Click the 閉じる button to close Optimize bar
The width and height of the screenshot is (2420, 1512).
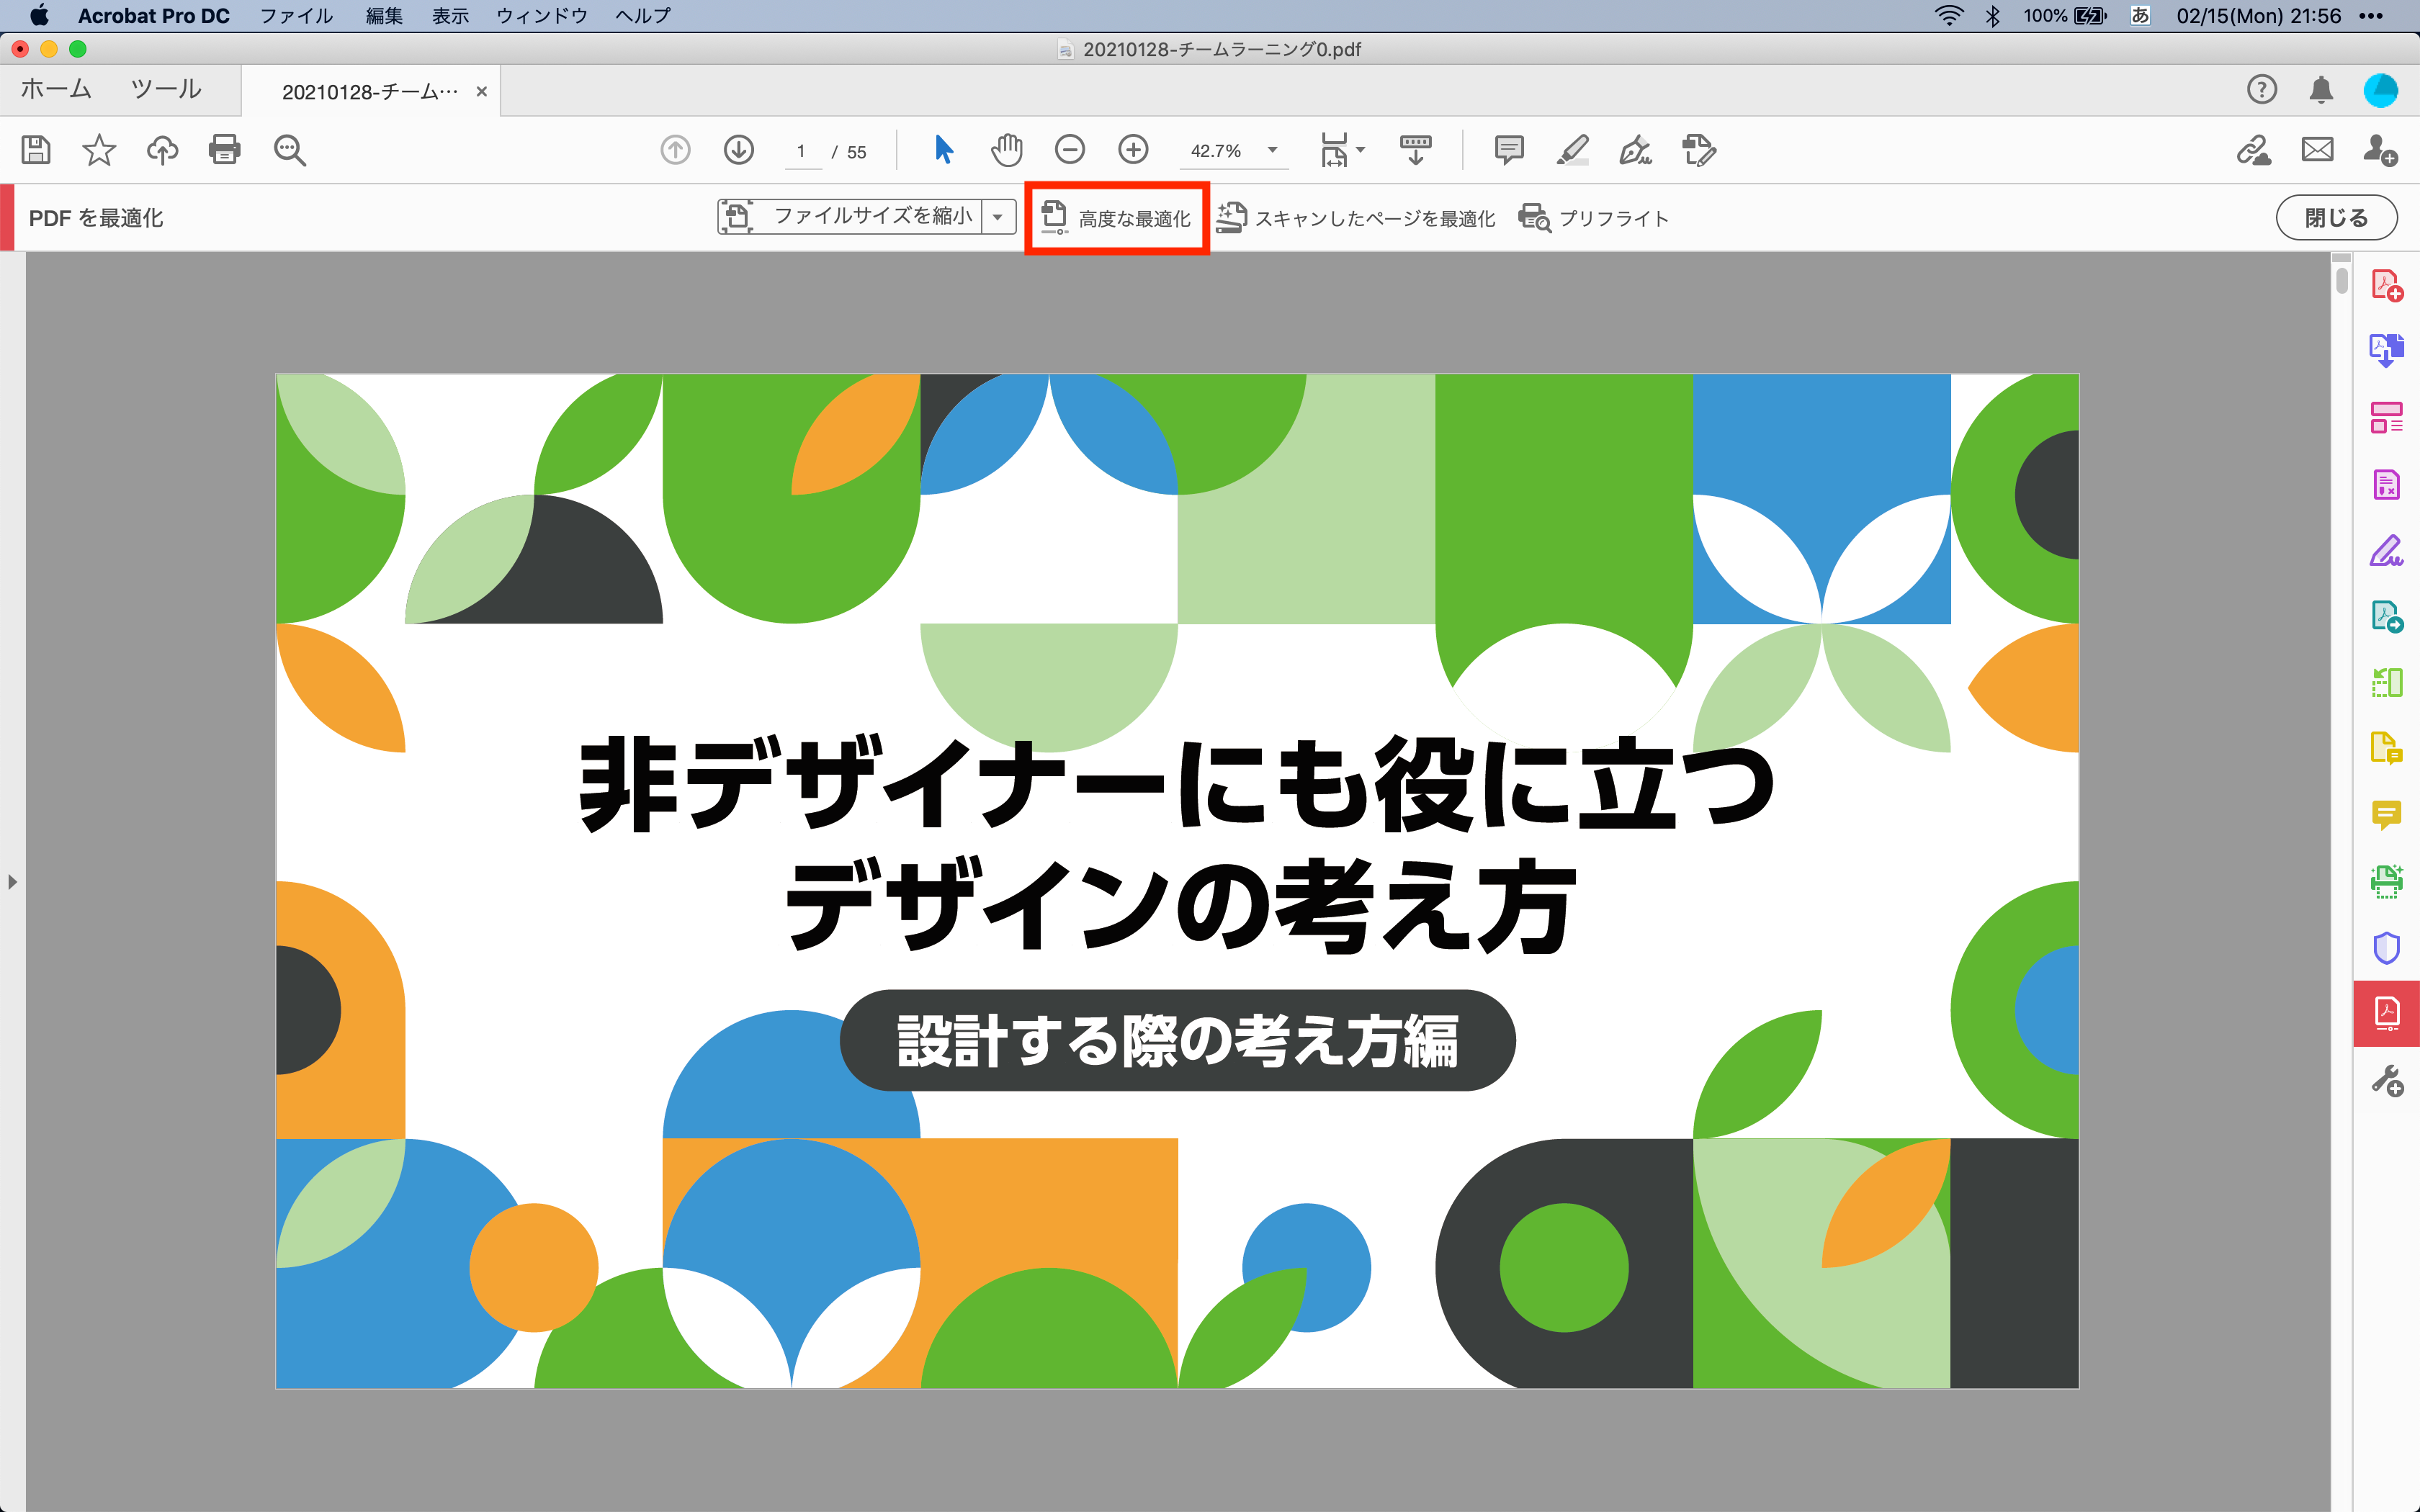(x=2336, y=217)
